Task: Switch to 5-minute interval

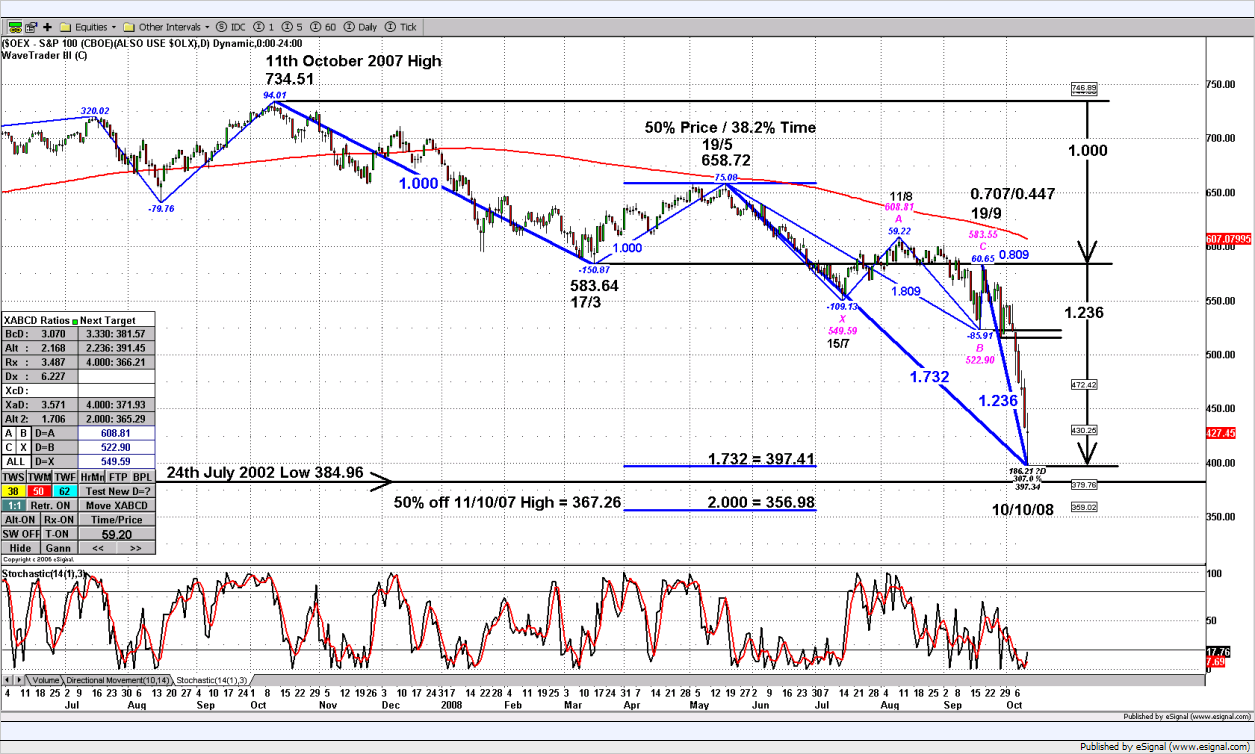Action: [x=292, y=26]
